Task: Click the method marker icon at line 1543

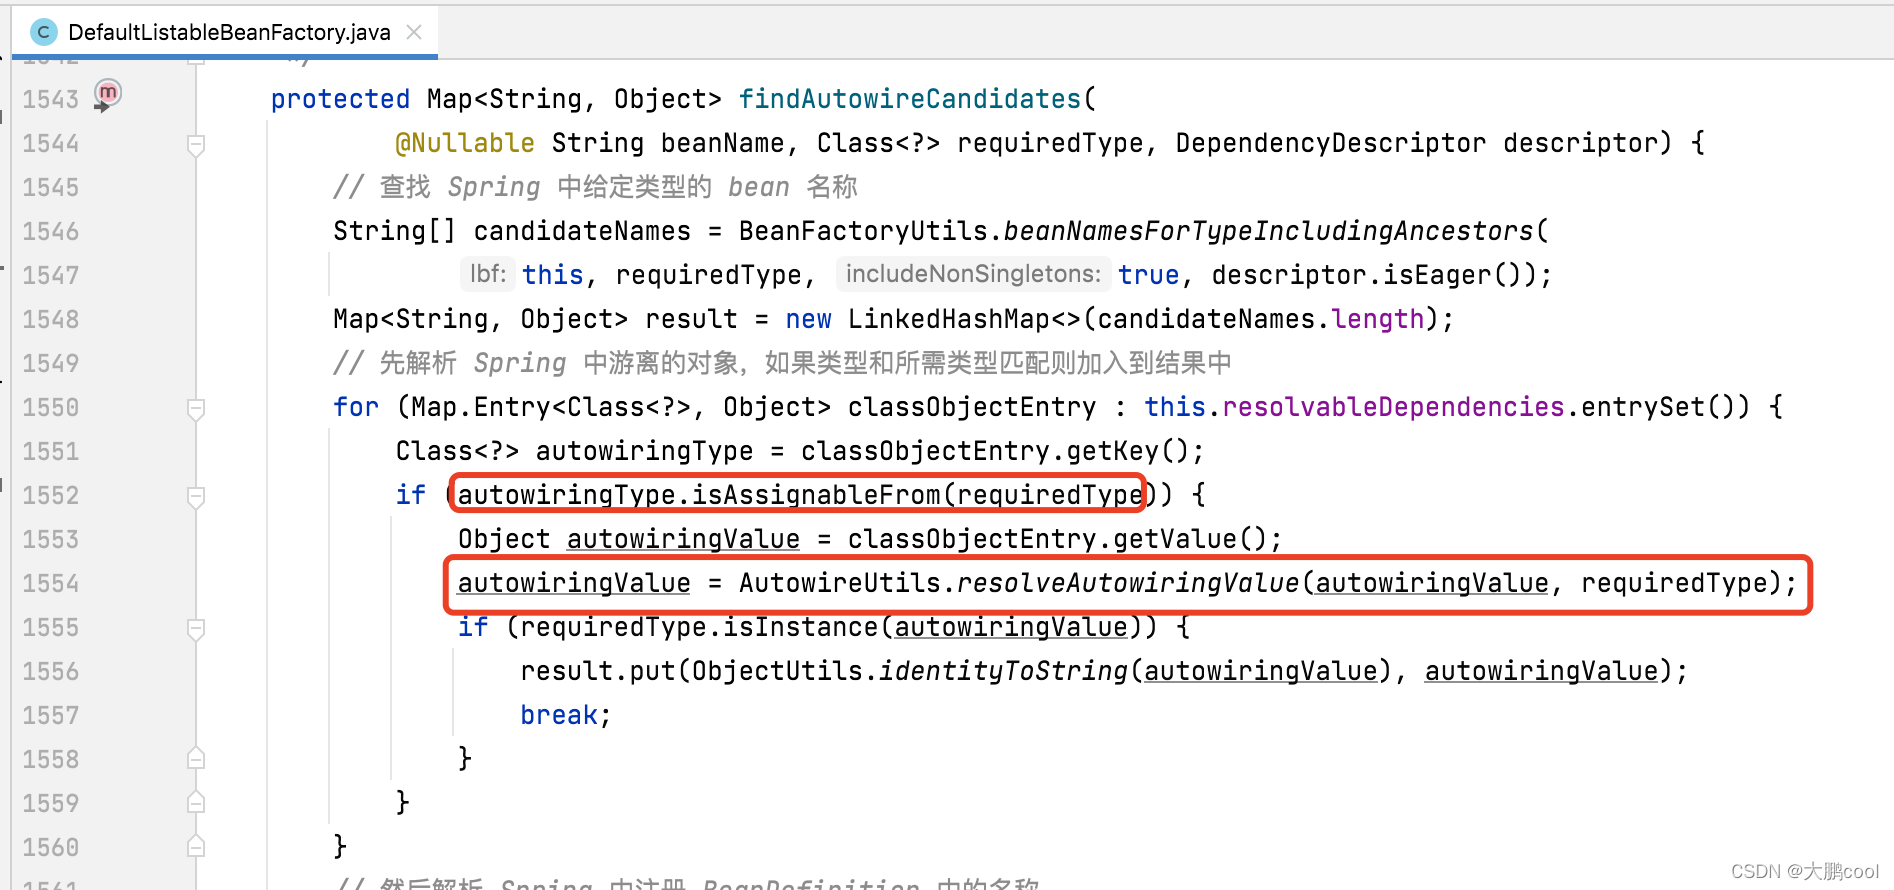Action: pyautogui.click(x=107, y=95)
